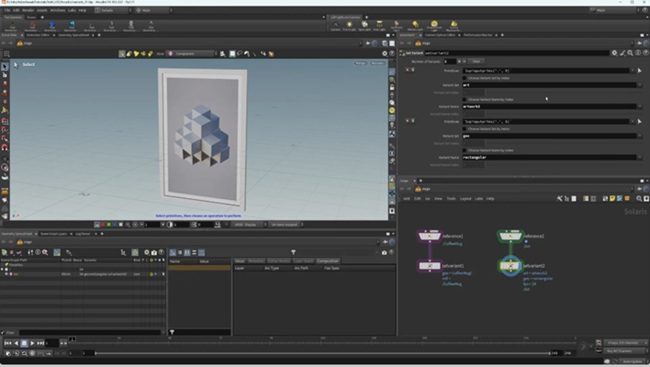Enable first Choose Variant Set by Index checkbox

[464, 78]
